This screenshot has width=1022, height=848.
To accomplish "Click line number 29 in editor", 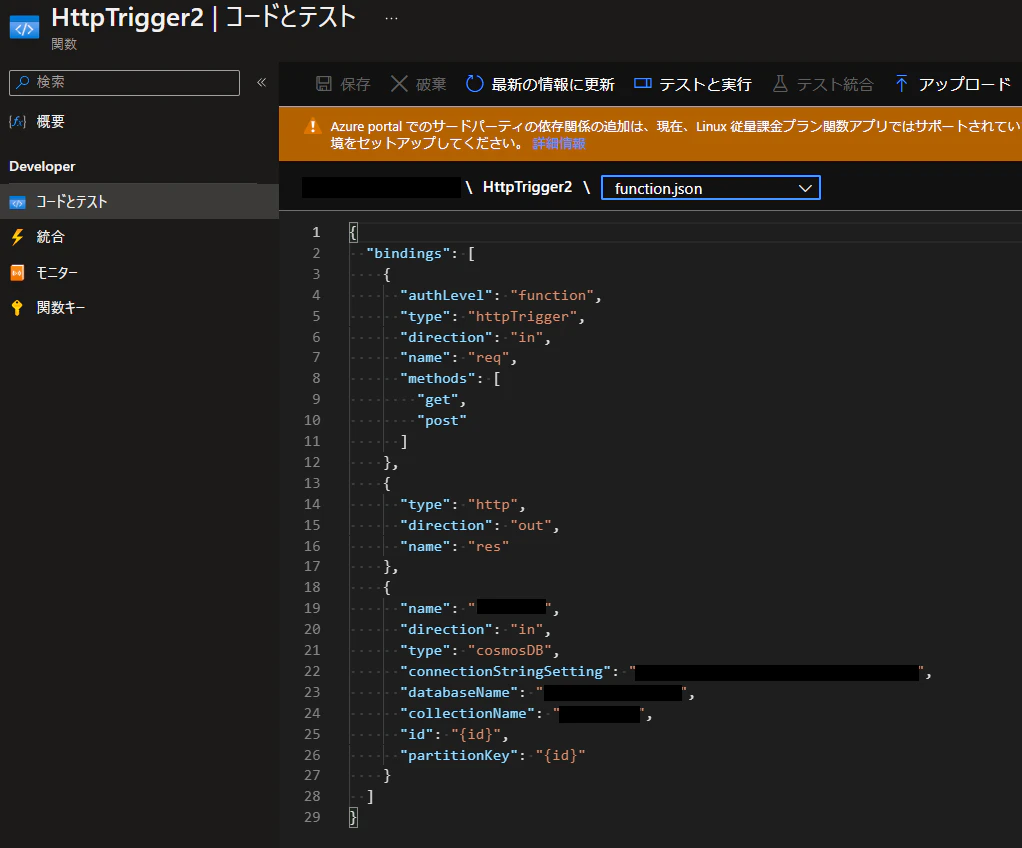I will [312, 817].
